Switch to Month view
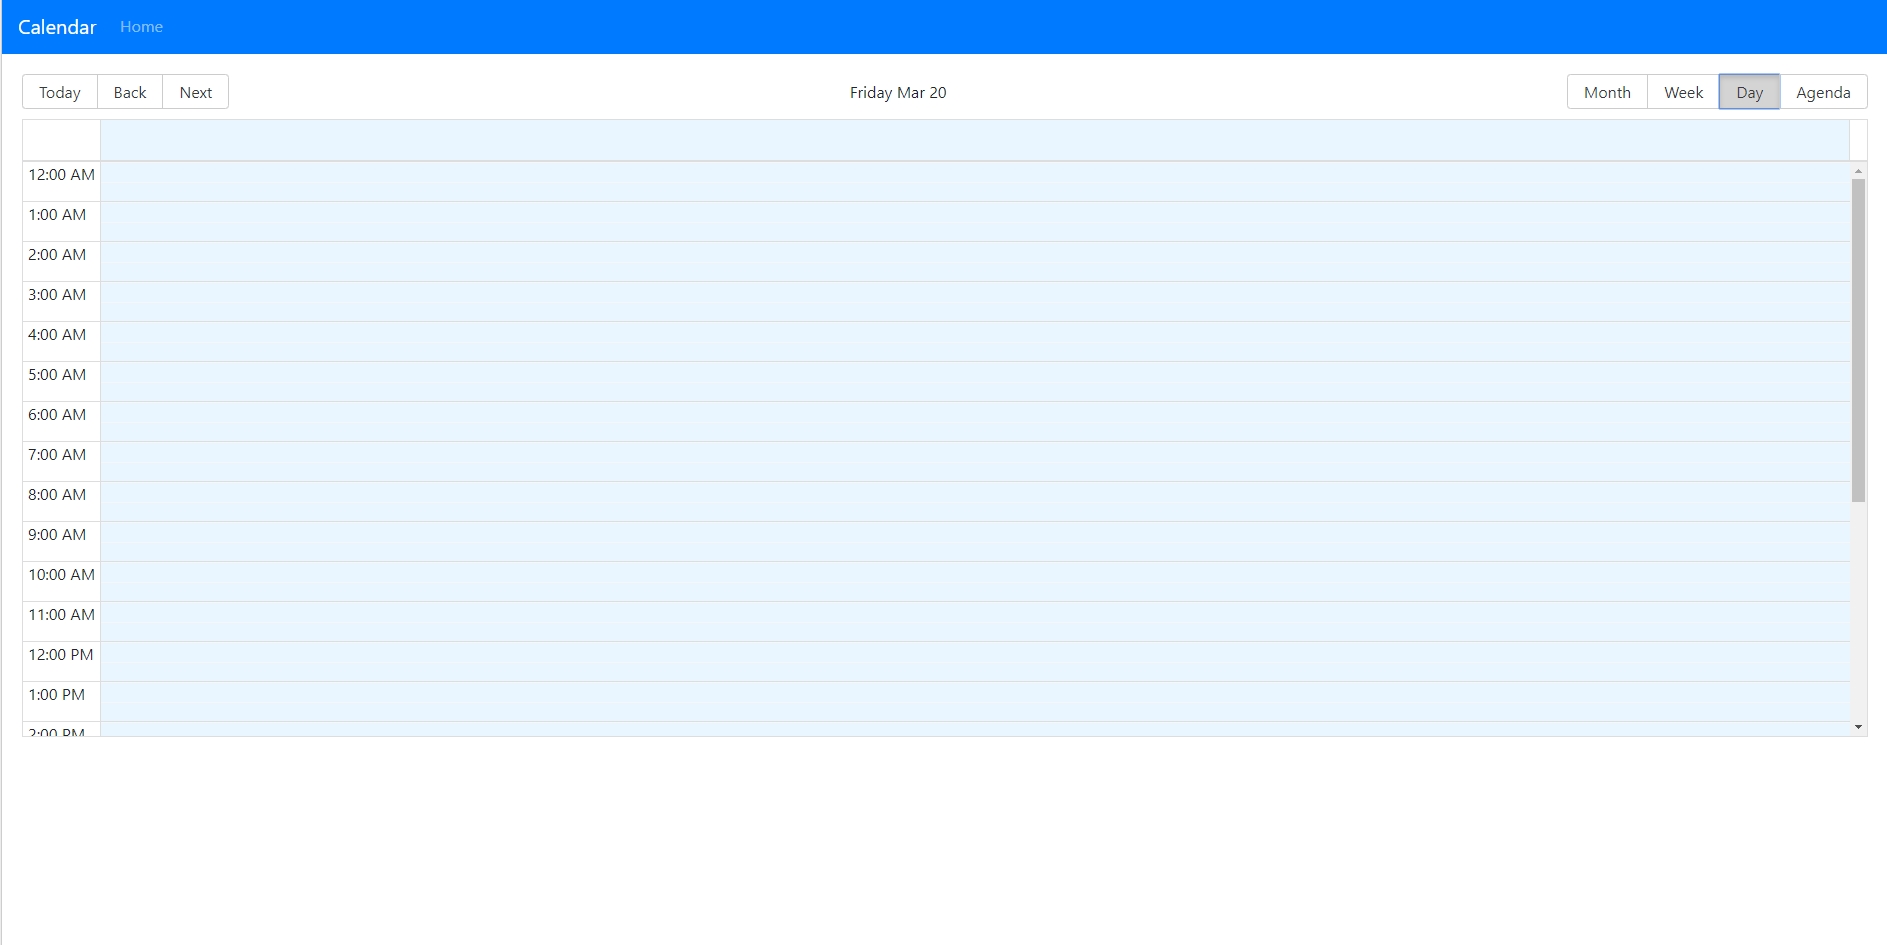 point(1606,92)
